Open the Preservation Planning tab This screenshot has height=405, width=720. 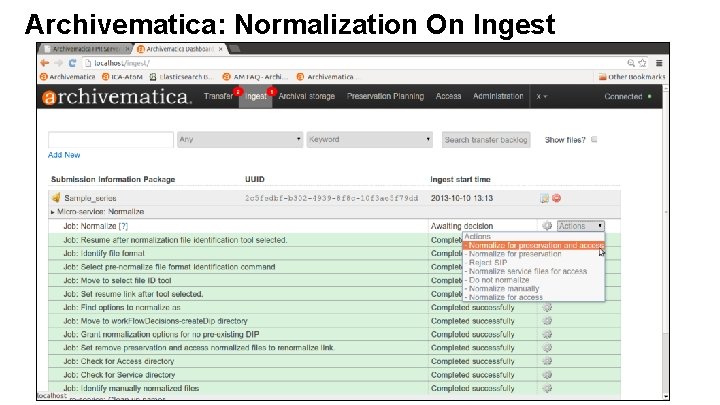point(385,96)
